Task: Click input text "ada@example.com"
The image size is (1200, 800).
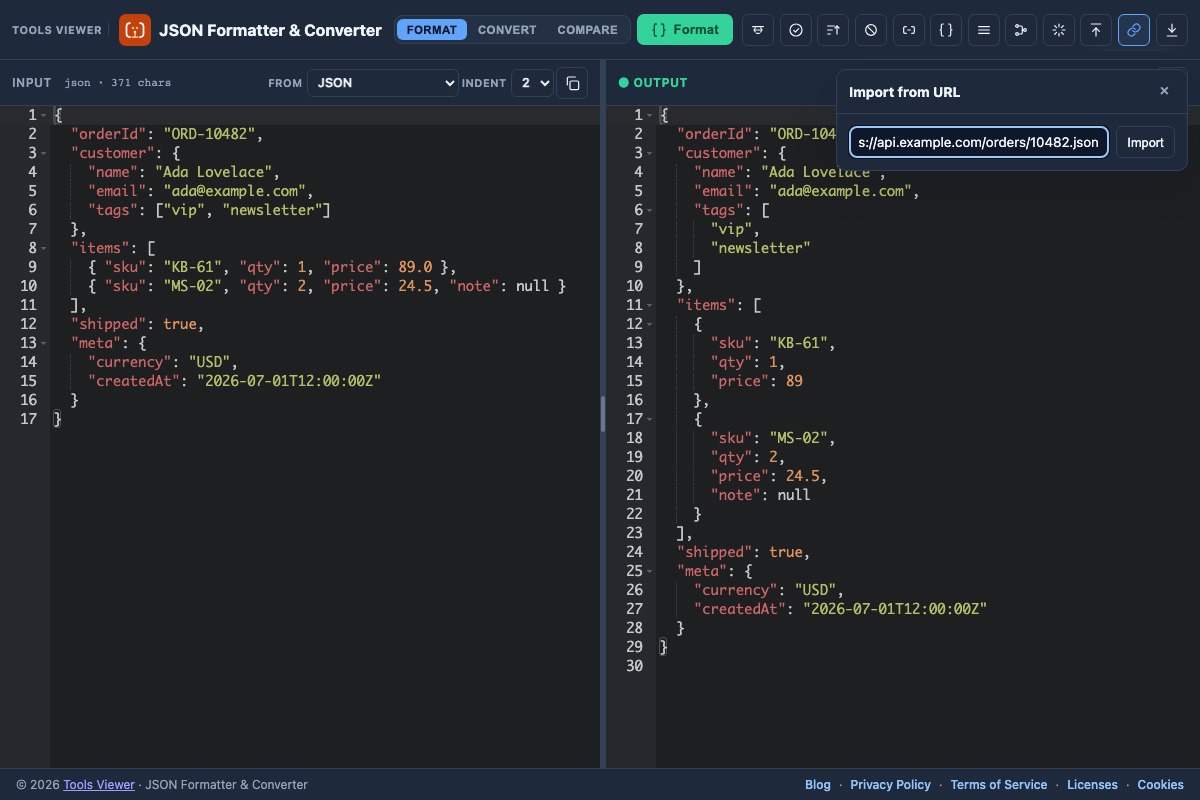Action: (234, 191)
